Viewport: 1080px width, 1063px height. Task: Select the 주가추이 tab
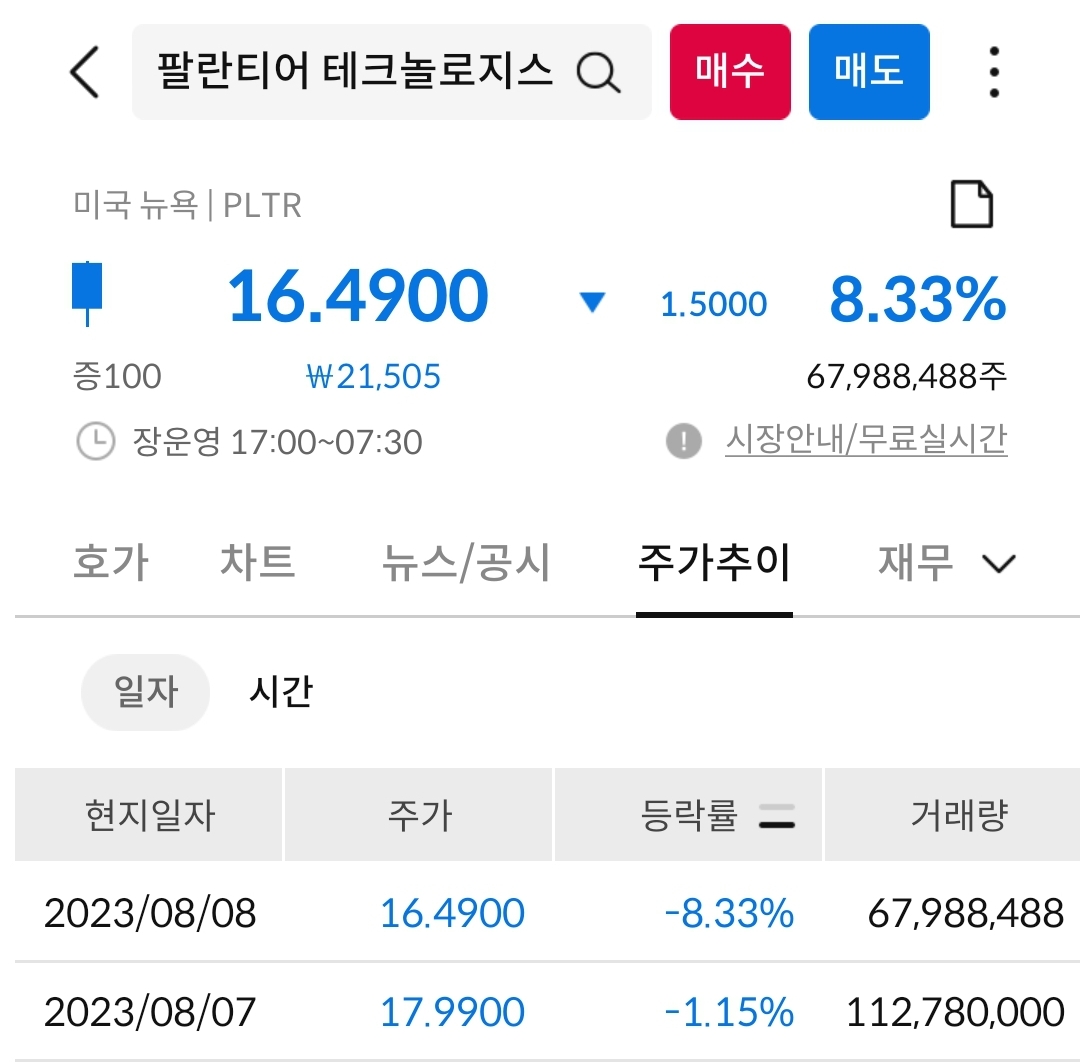tap(714, 562)
